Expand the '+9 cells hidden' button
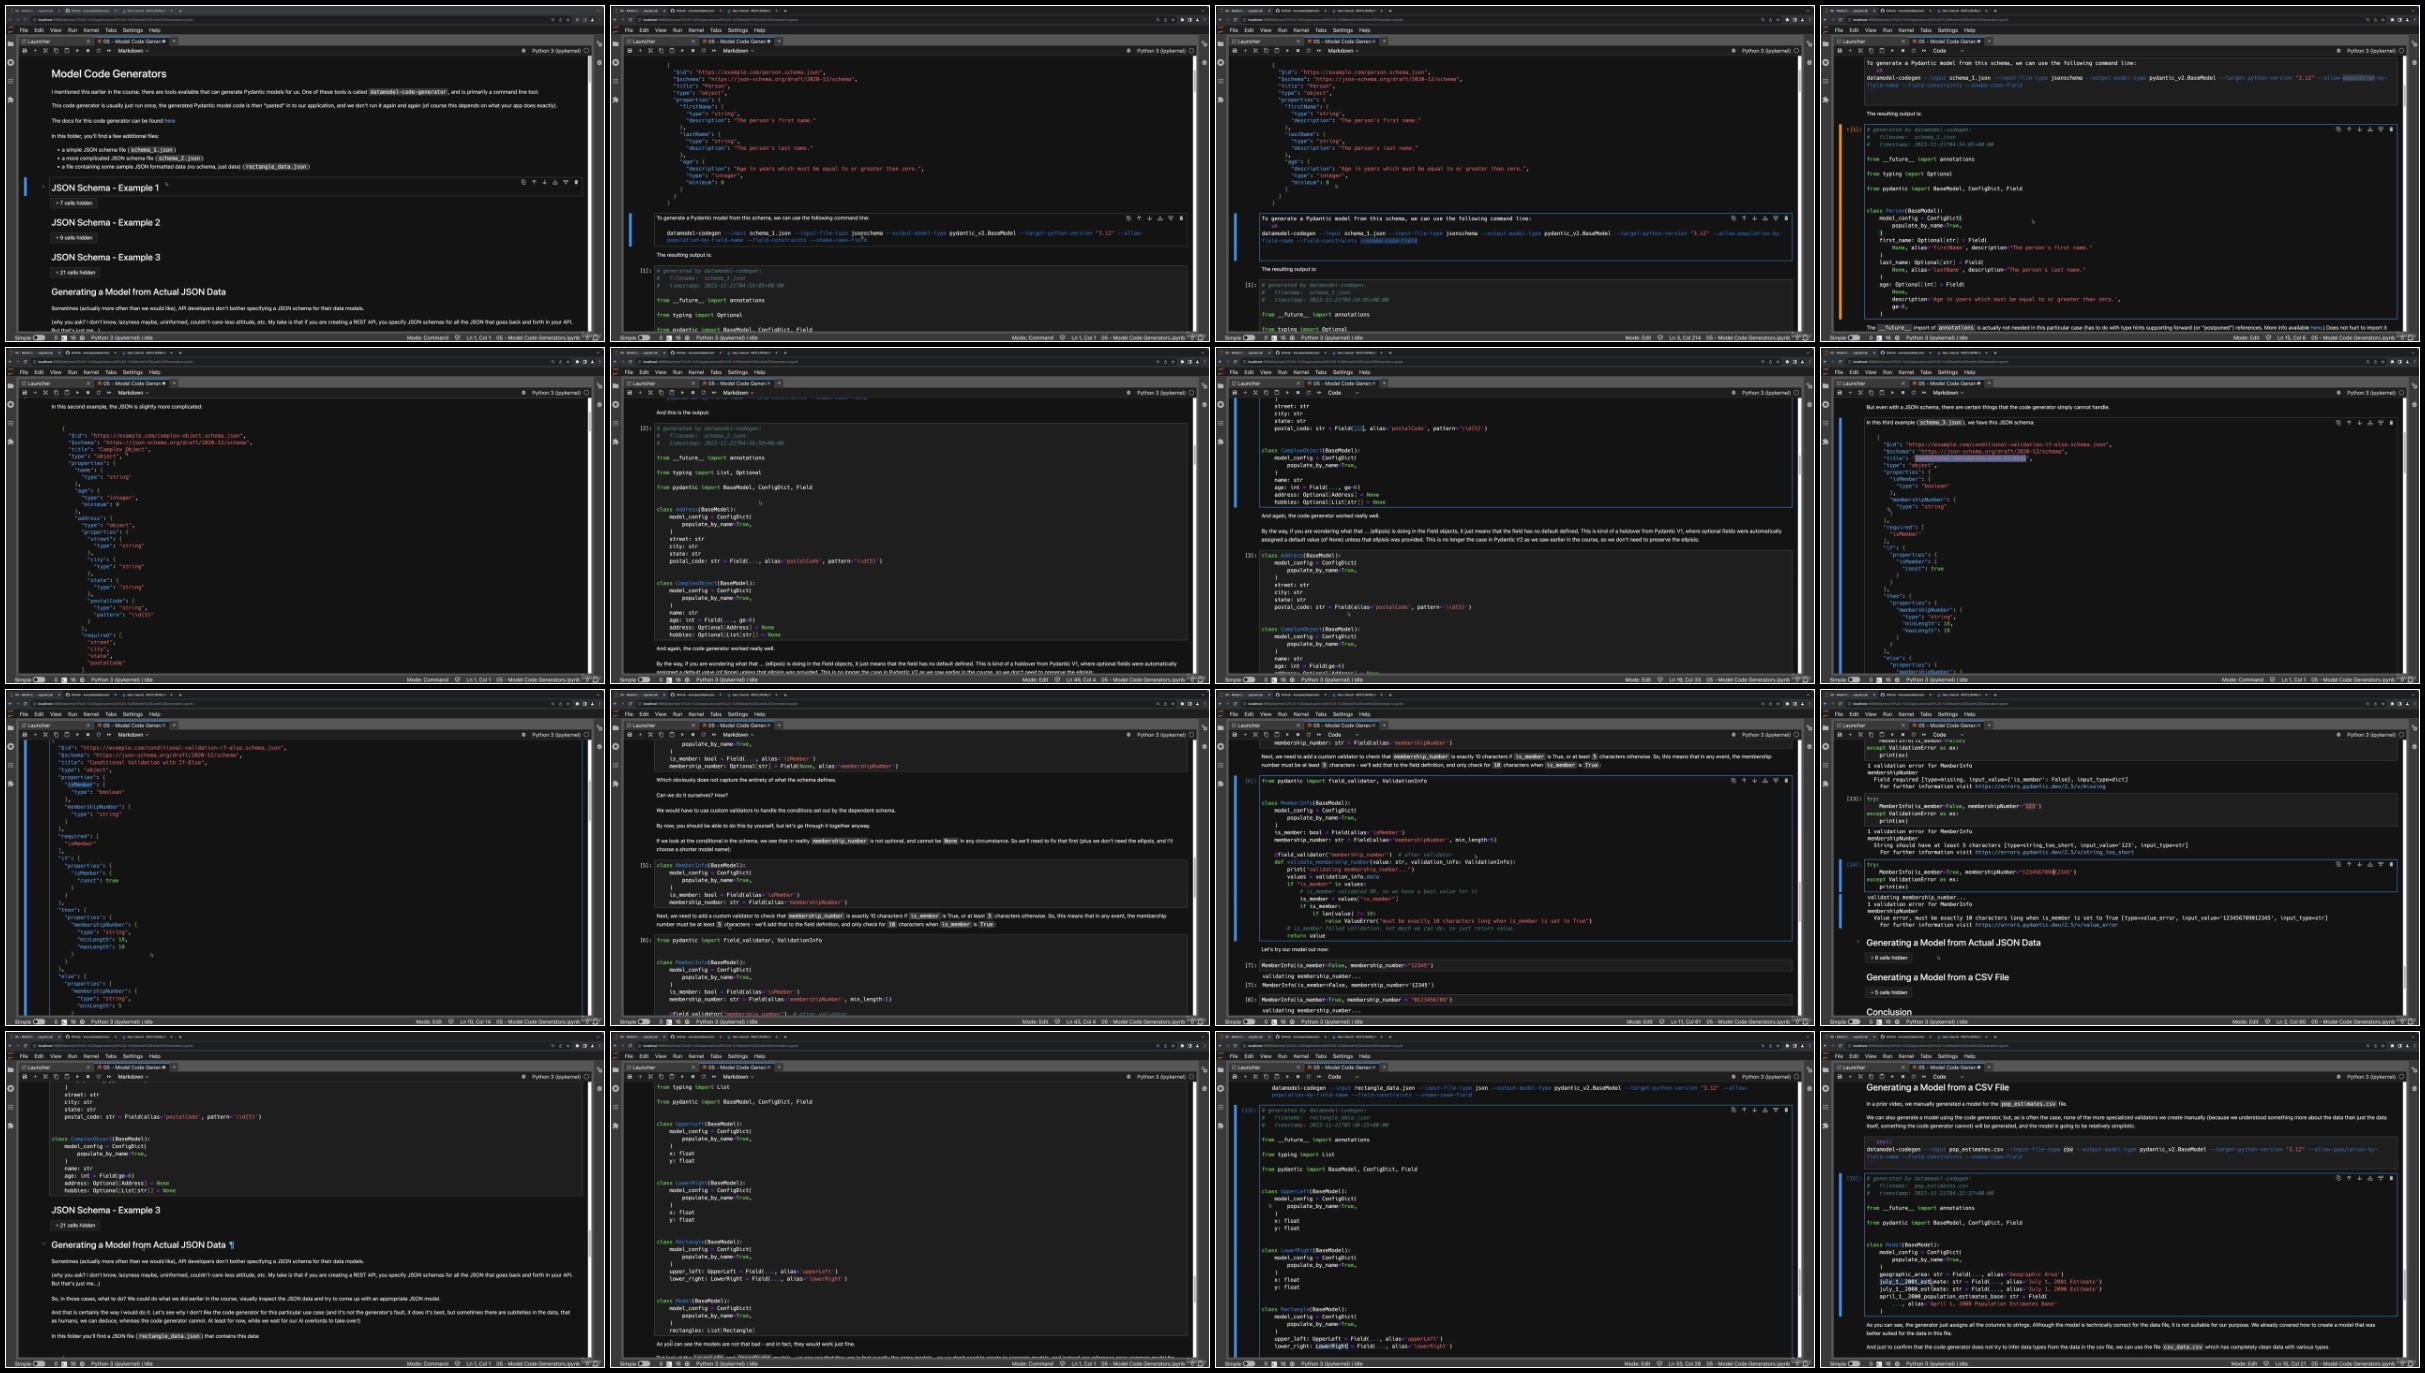This screenshot has width=2425, height=1373. coord(74,238)
